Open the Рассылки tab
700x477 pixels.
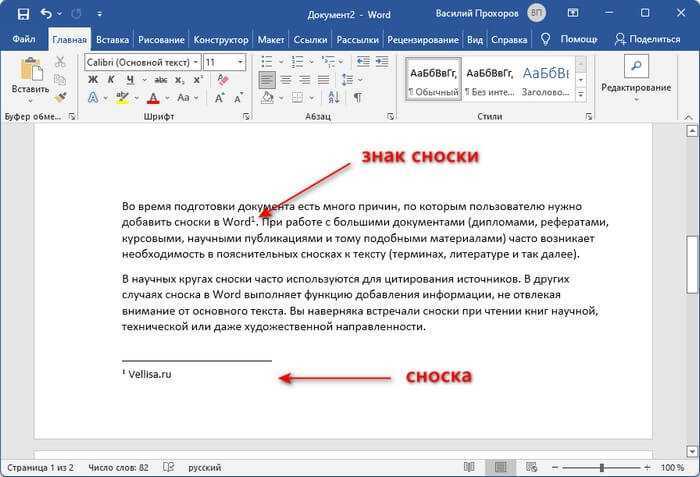[358, 40]
